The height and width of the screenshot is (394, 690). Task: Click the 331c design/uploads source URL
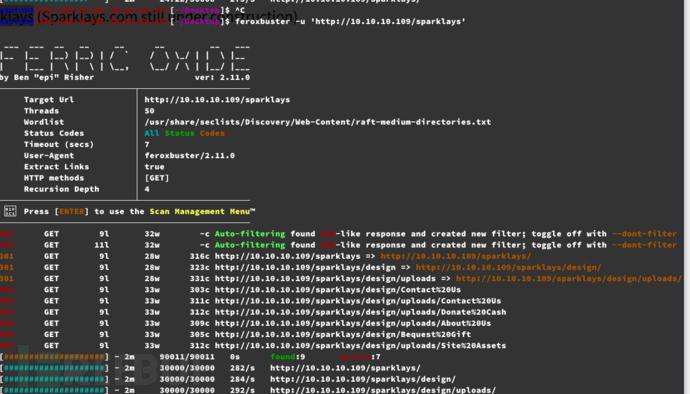(x=325, y=279)
